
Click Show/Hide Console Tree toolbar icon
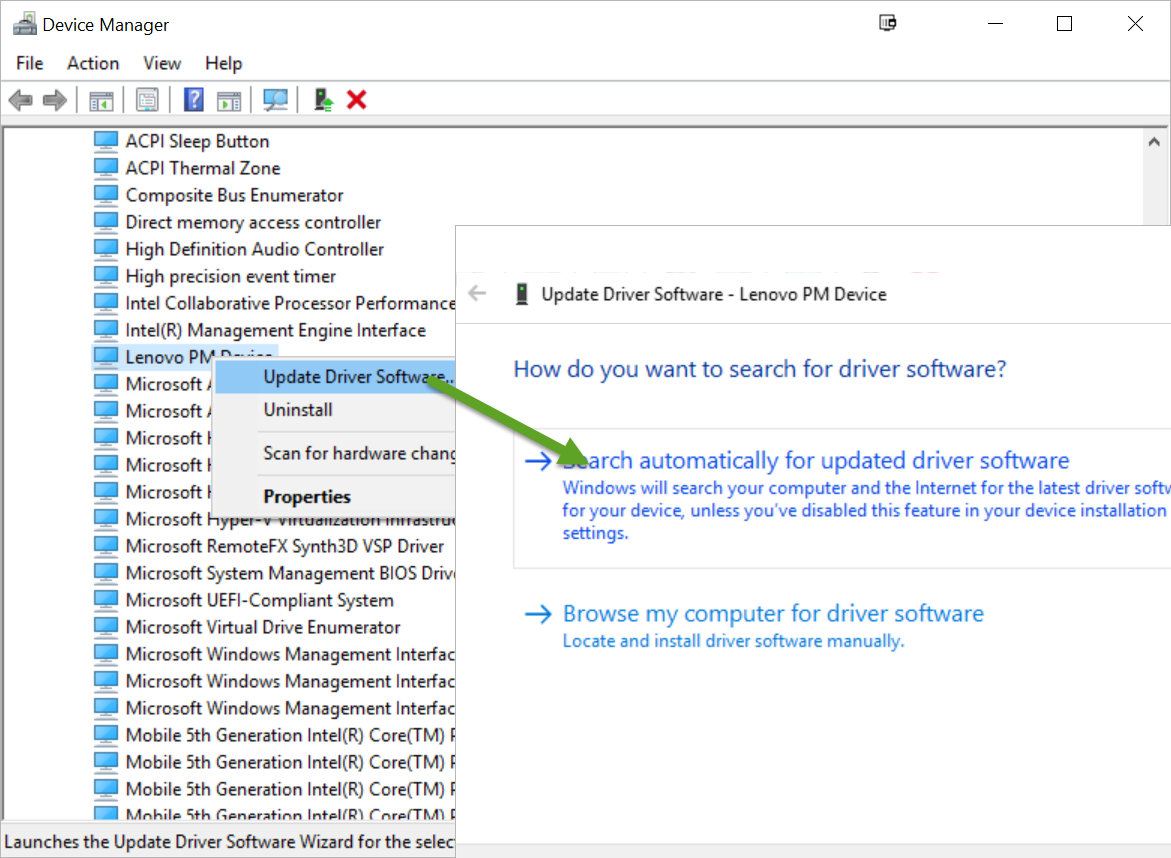click(x=101, y=100)
